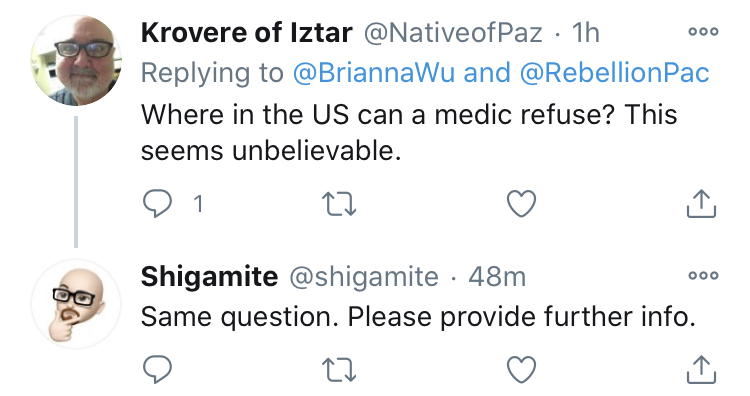Reply to Shigamite's tweet
This screenshot has width=750, height=396.
(157, 369)
